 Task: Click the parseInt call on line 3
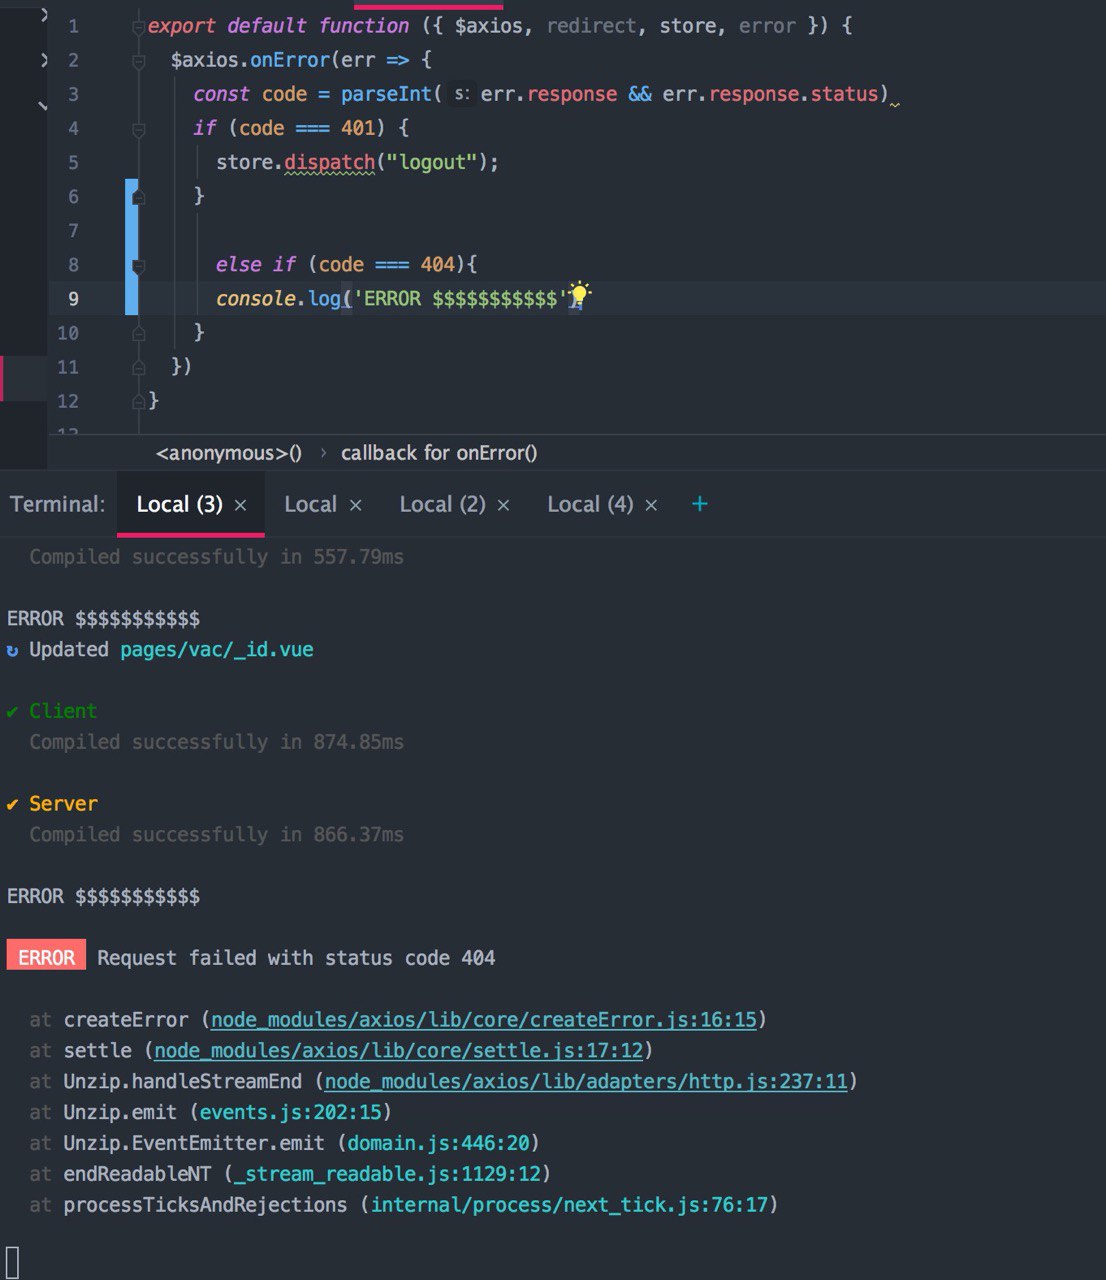386,94
